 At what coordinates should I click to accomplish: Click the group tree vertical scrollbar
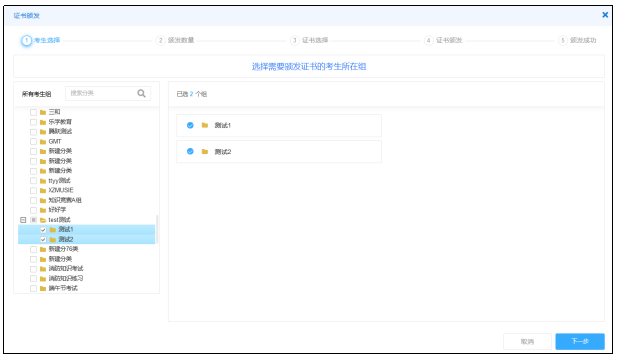click(157, 229)
